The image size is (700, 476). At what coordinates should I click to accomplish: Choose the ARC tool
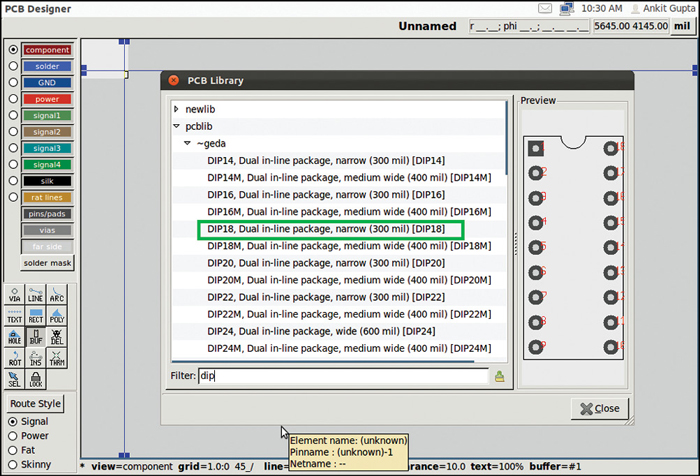pos(57,294)
